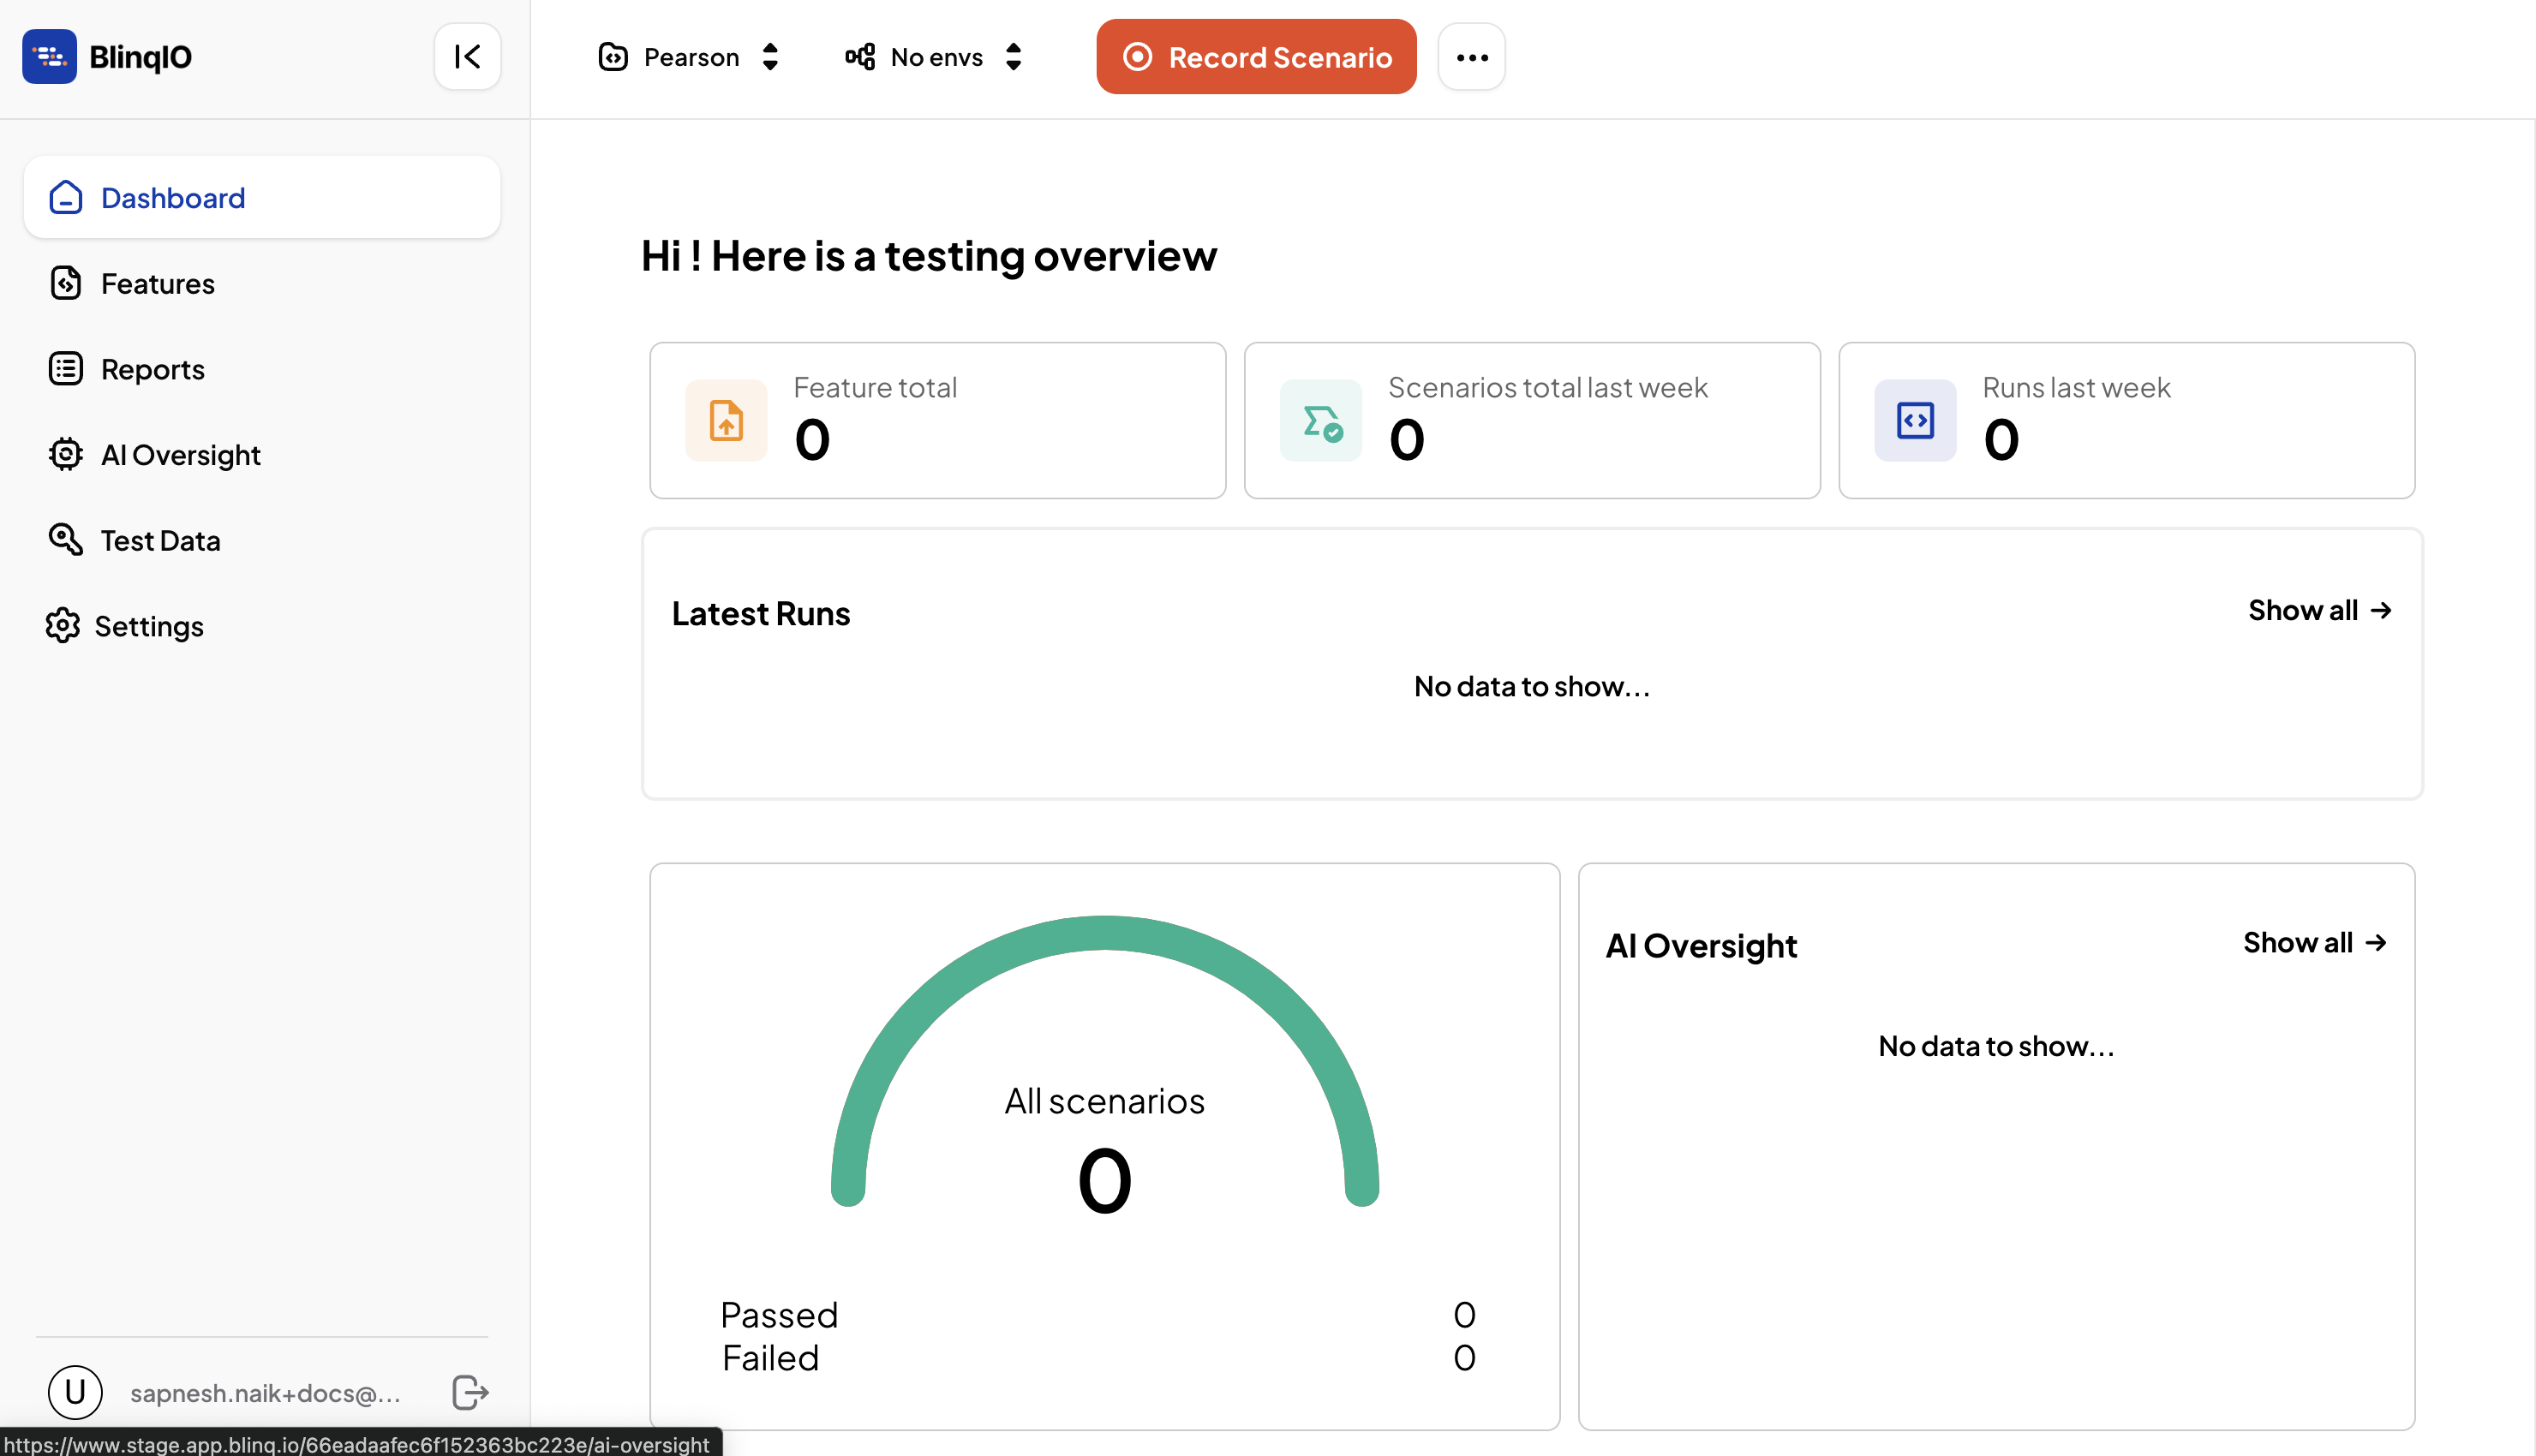This screenshot has height=1456, width=2536.
Task: Open the Reports menu item
Action: tap(262, 369)
